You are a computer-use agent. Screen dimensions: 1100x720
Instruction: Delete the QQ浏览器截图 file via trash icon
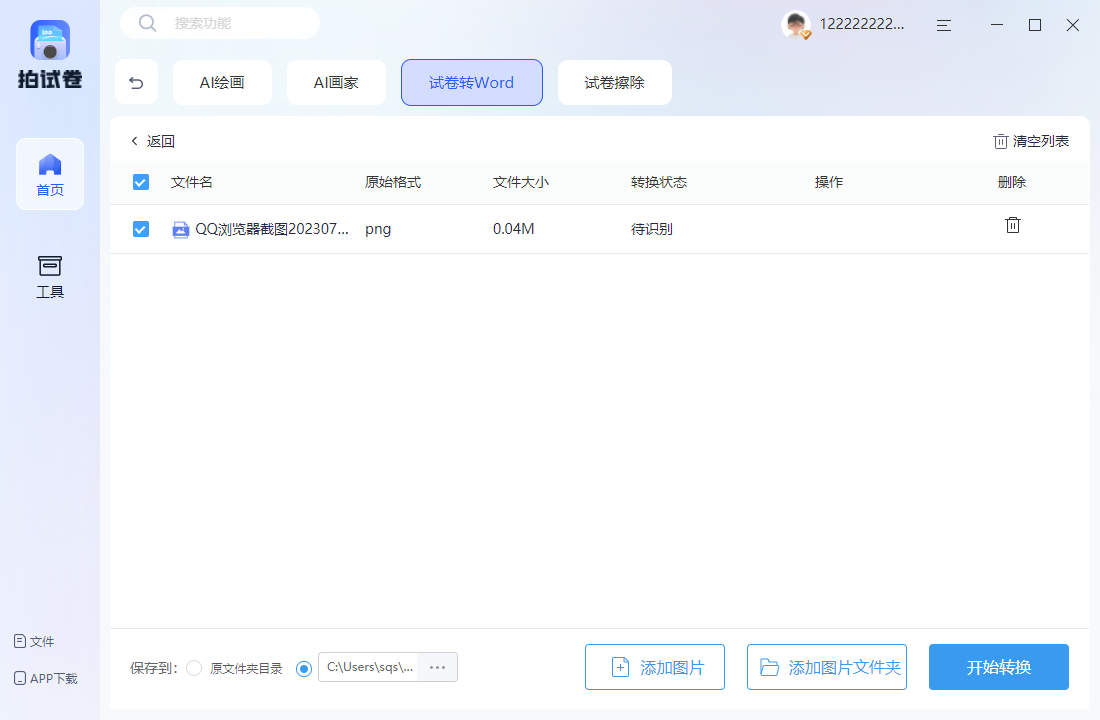tap(1012, 226)
